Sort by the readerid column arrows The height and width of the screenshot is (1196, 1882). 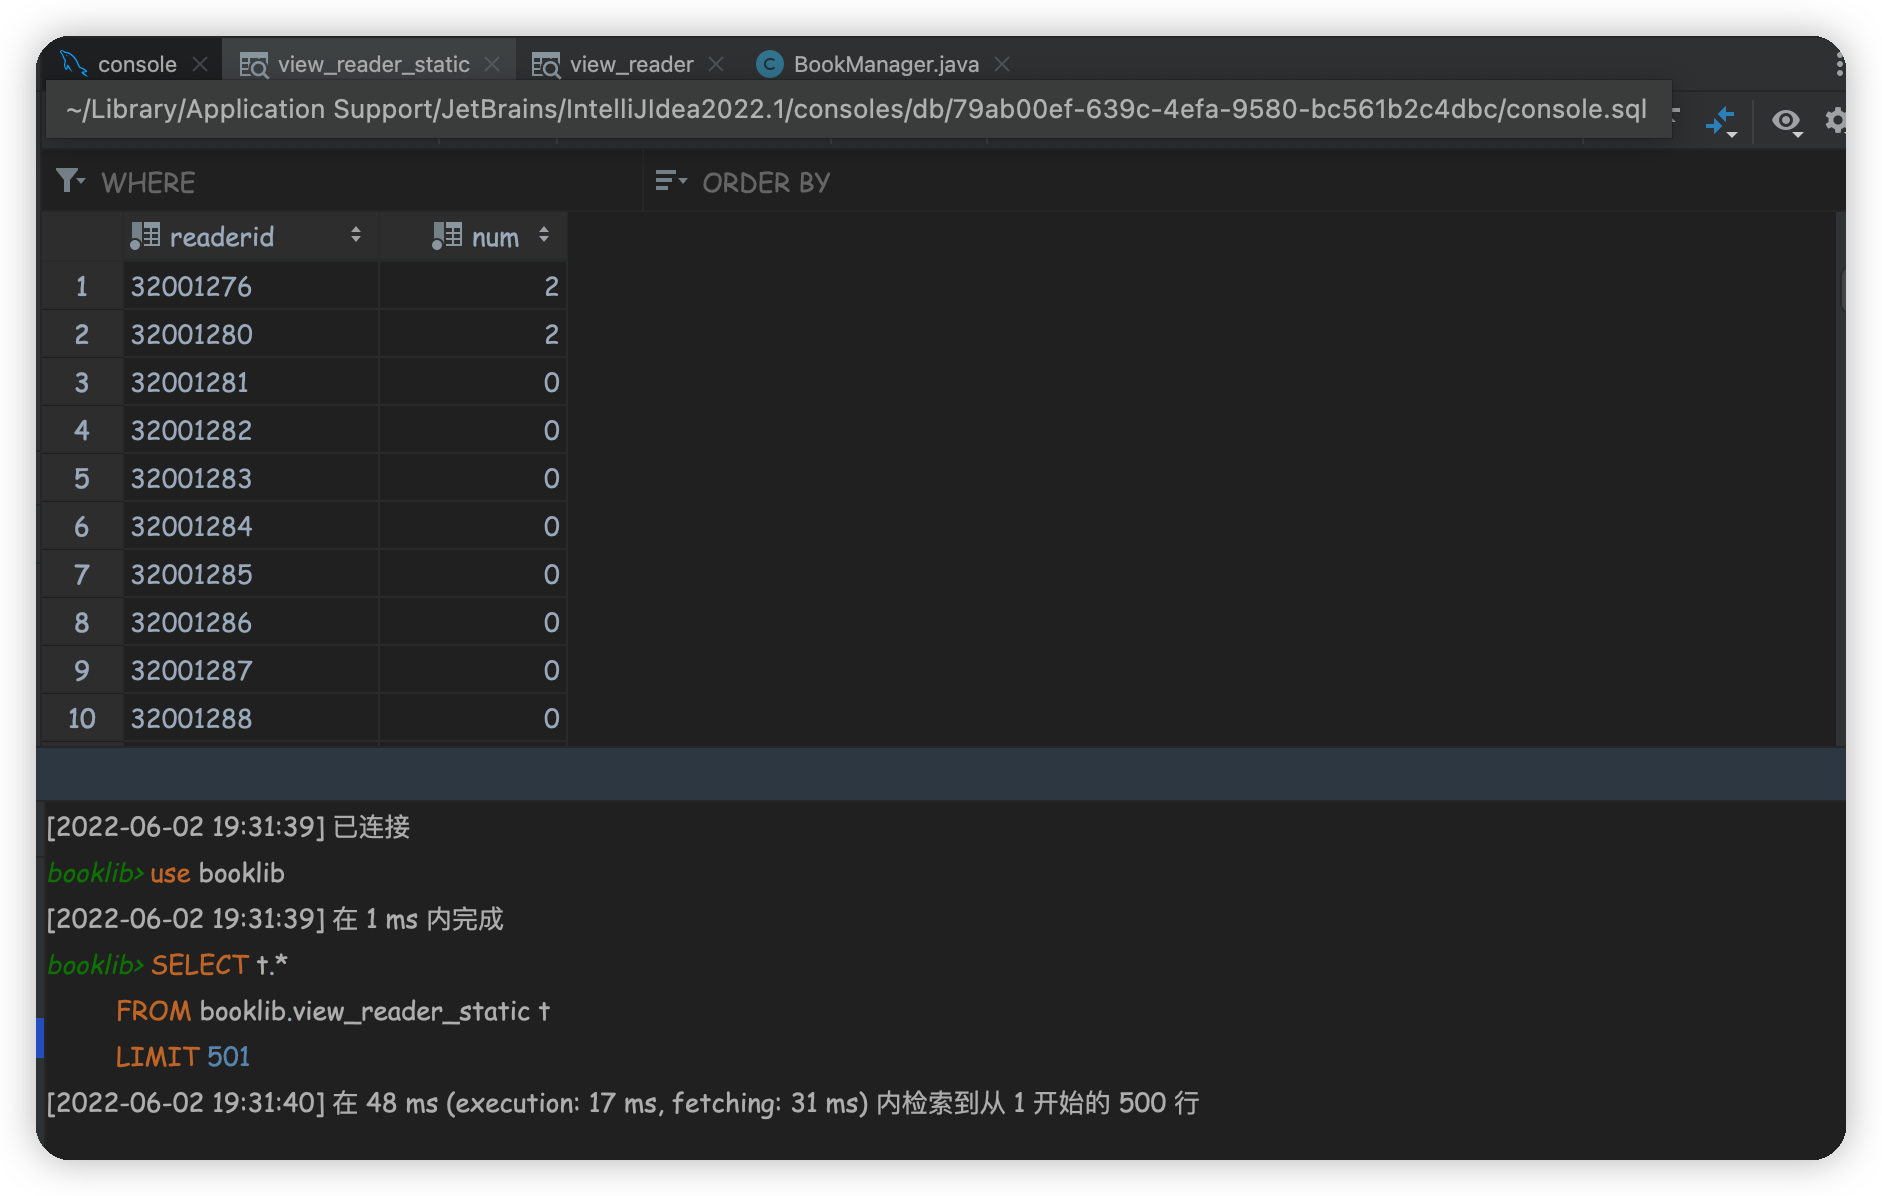[x=356, y=236]
